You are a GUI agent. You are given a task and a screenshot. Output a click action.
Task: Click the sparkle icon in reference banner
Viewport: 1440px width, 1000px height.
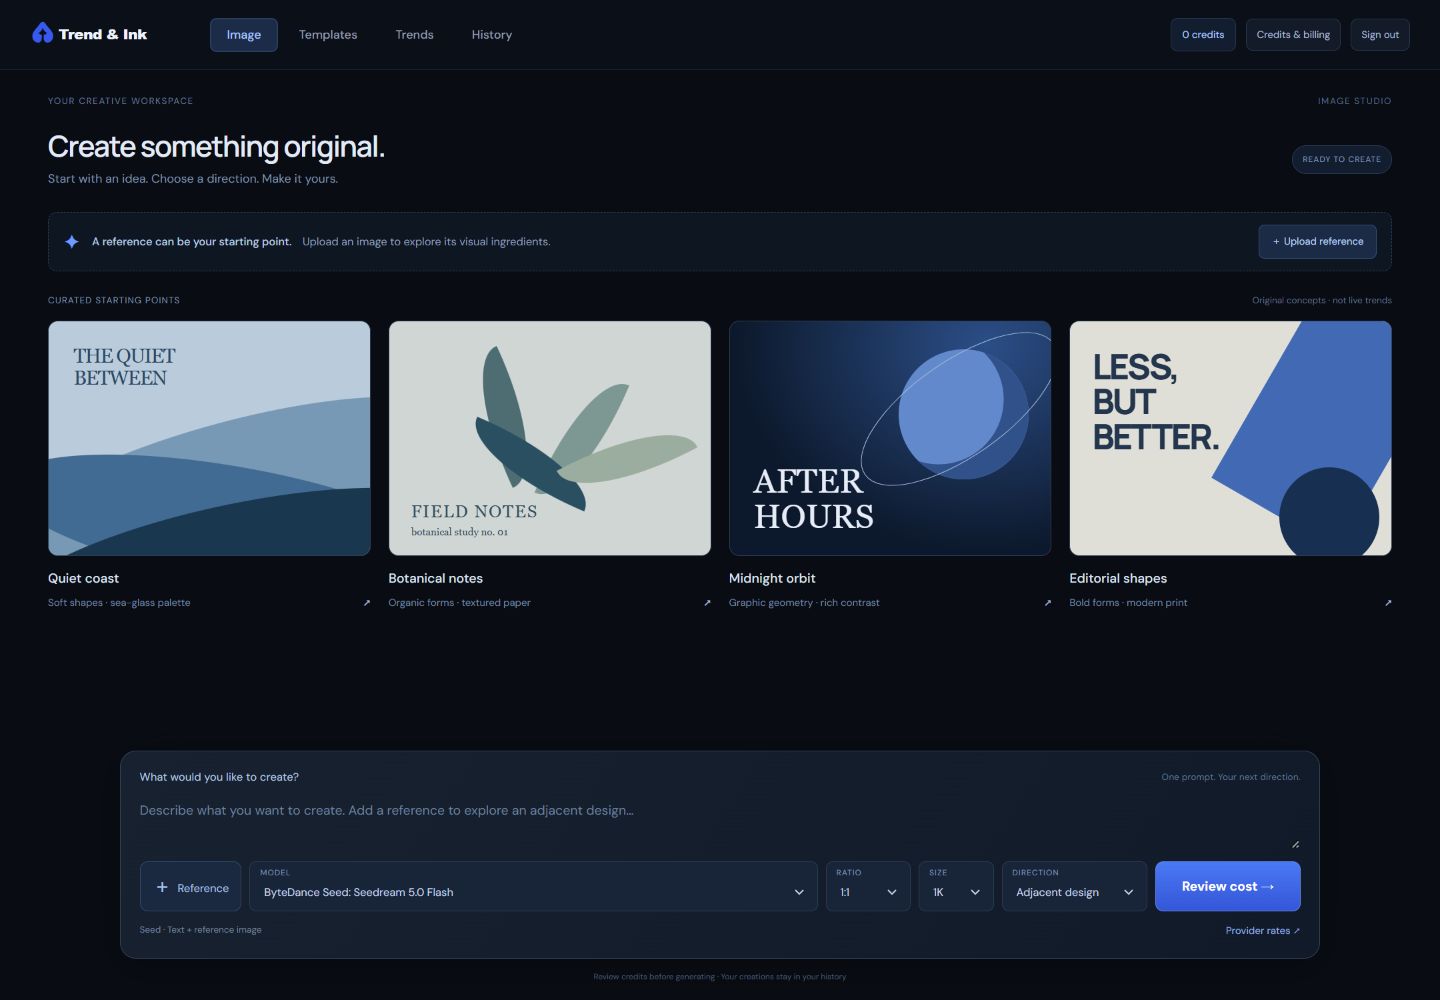[72, 241]
